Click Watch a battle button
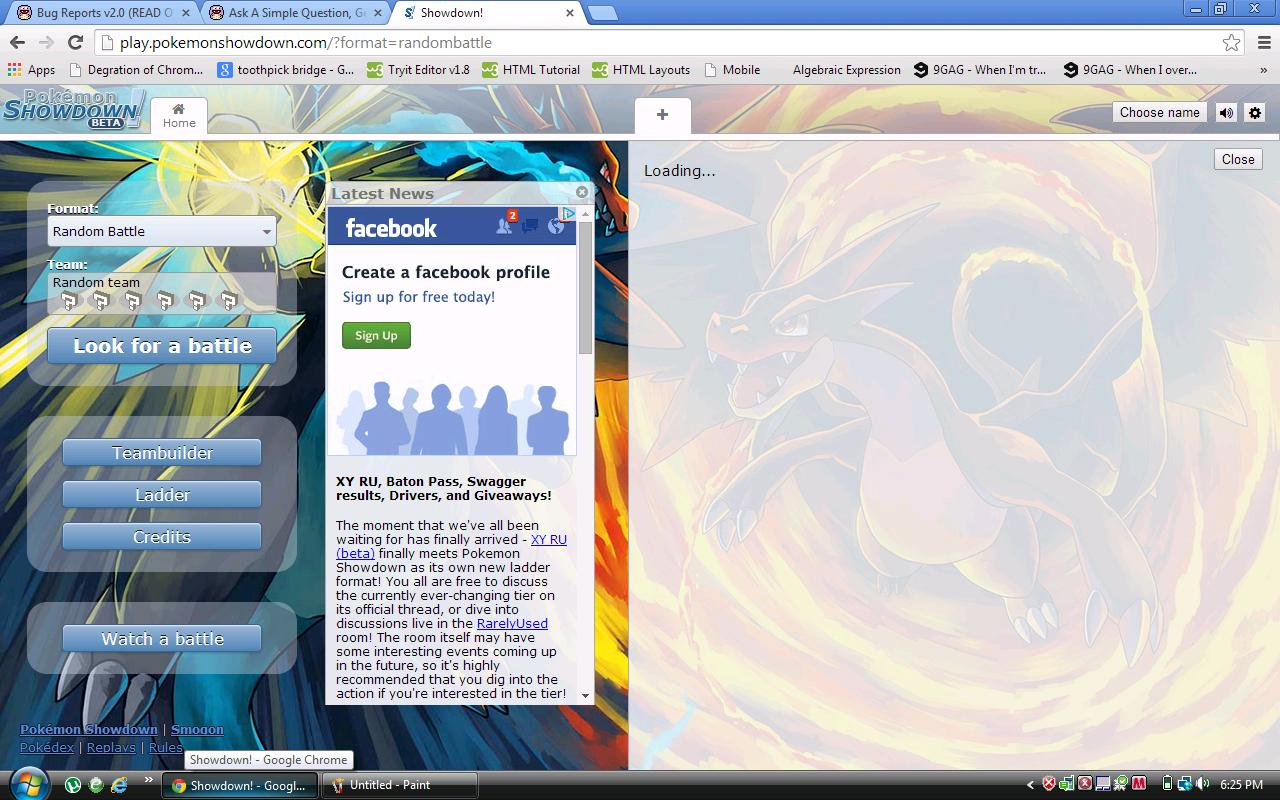 pos(162,639)
